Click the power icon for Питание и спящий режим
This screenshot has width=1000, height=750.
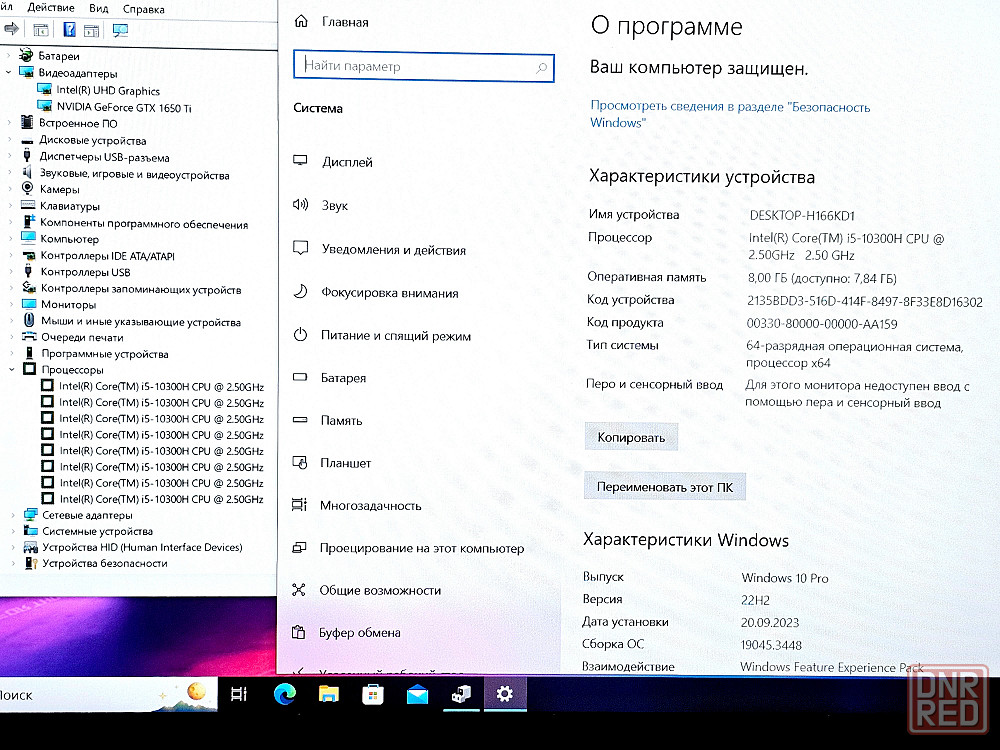[x=300, y=334]
